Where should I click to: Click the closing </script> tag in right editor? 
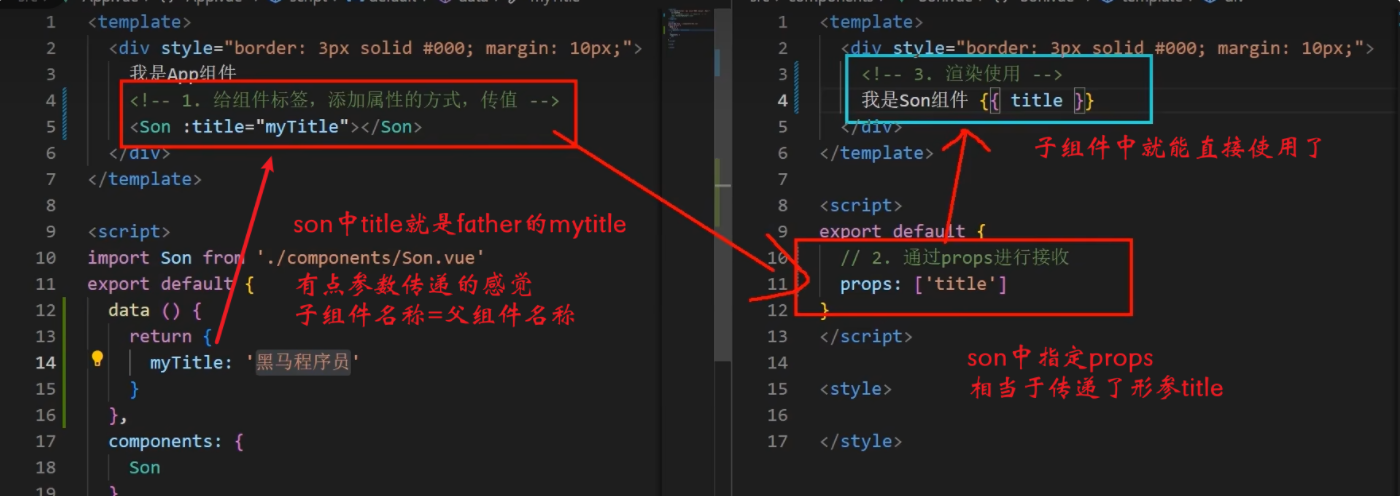865,336
